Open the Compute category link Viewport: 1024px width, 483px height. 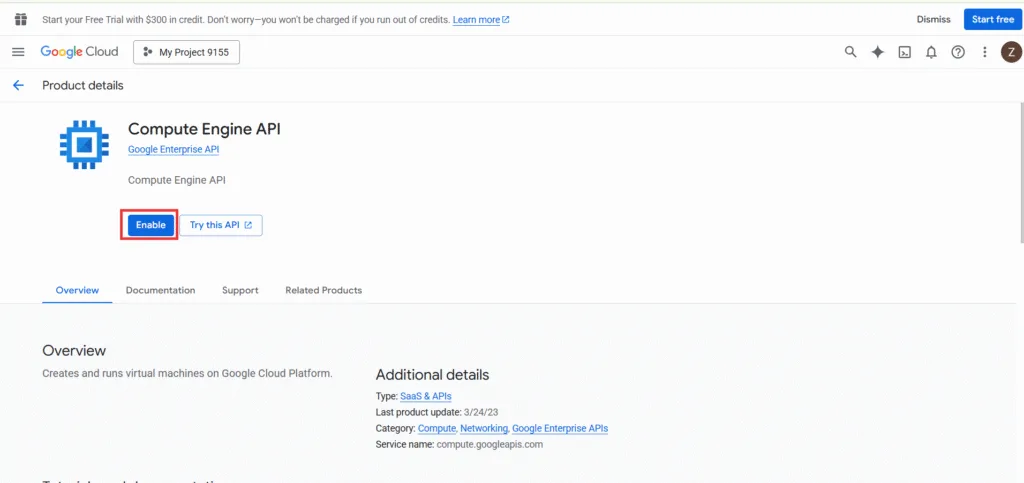[436, 428]
